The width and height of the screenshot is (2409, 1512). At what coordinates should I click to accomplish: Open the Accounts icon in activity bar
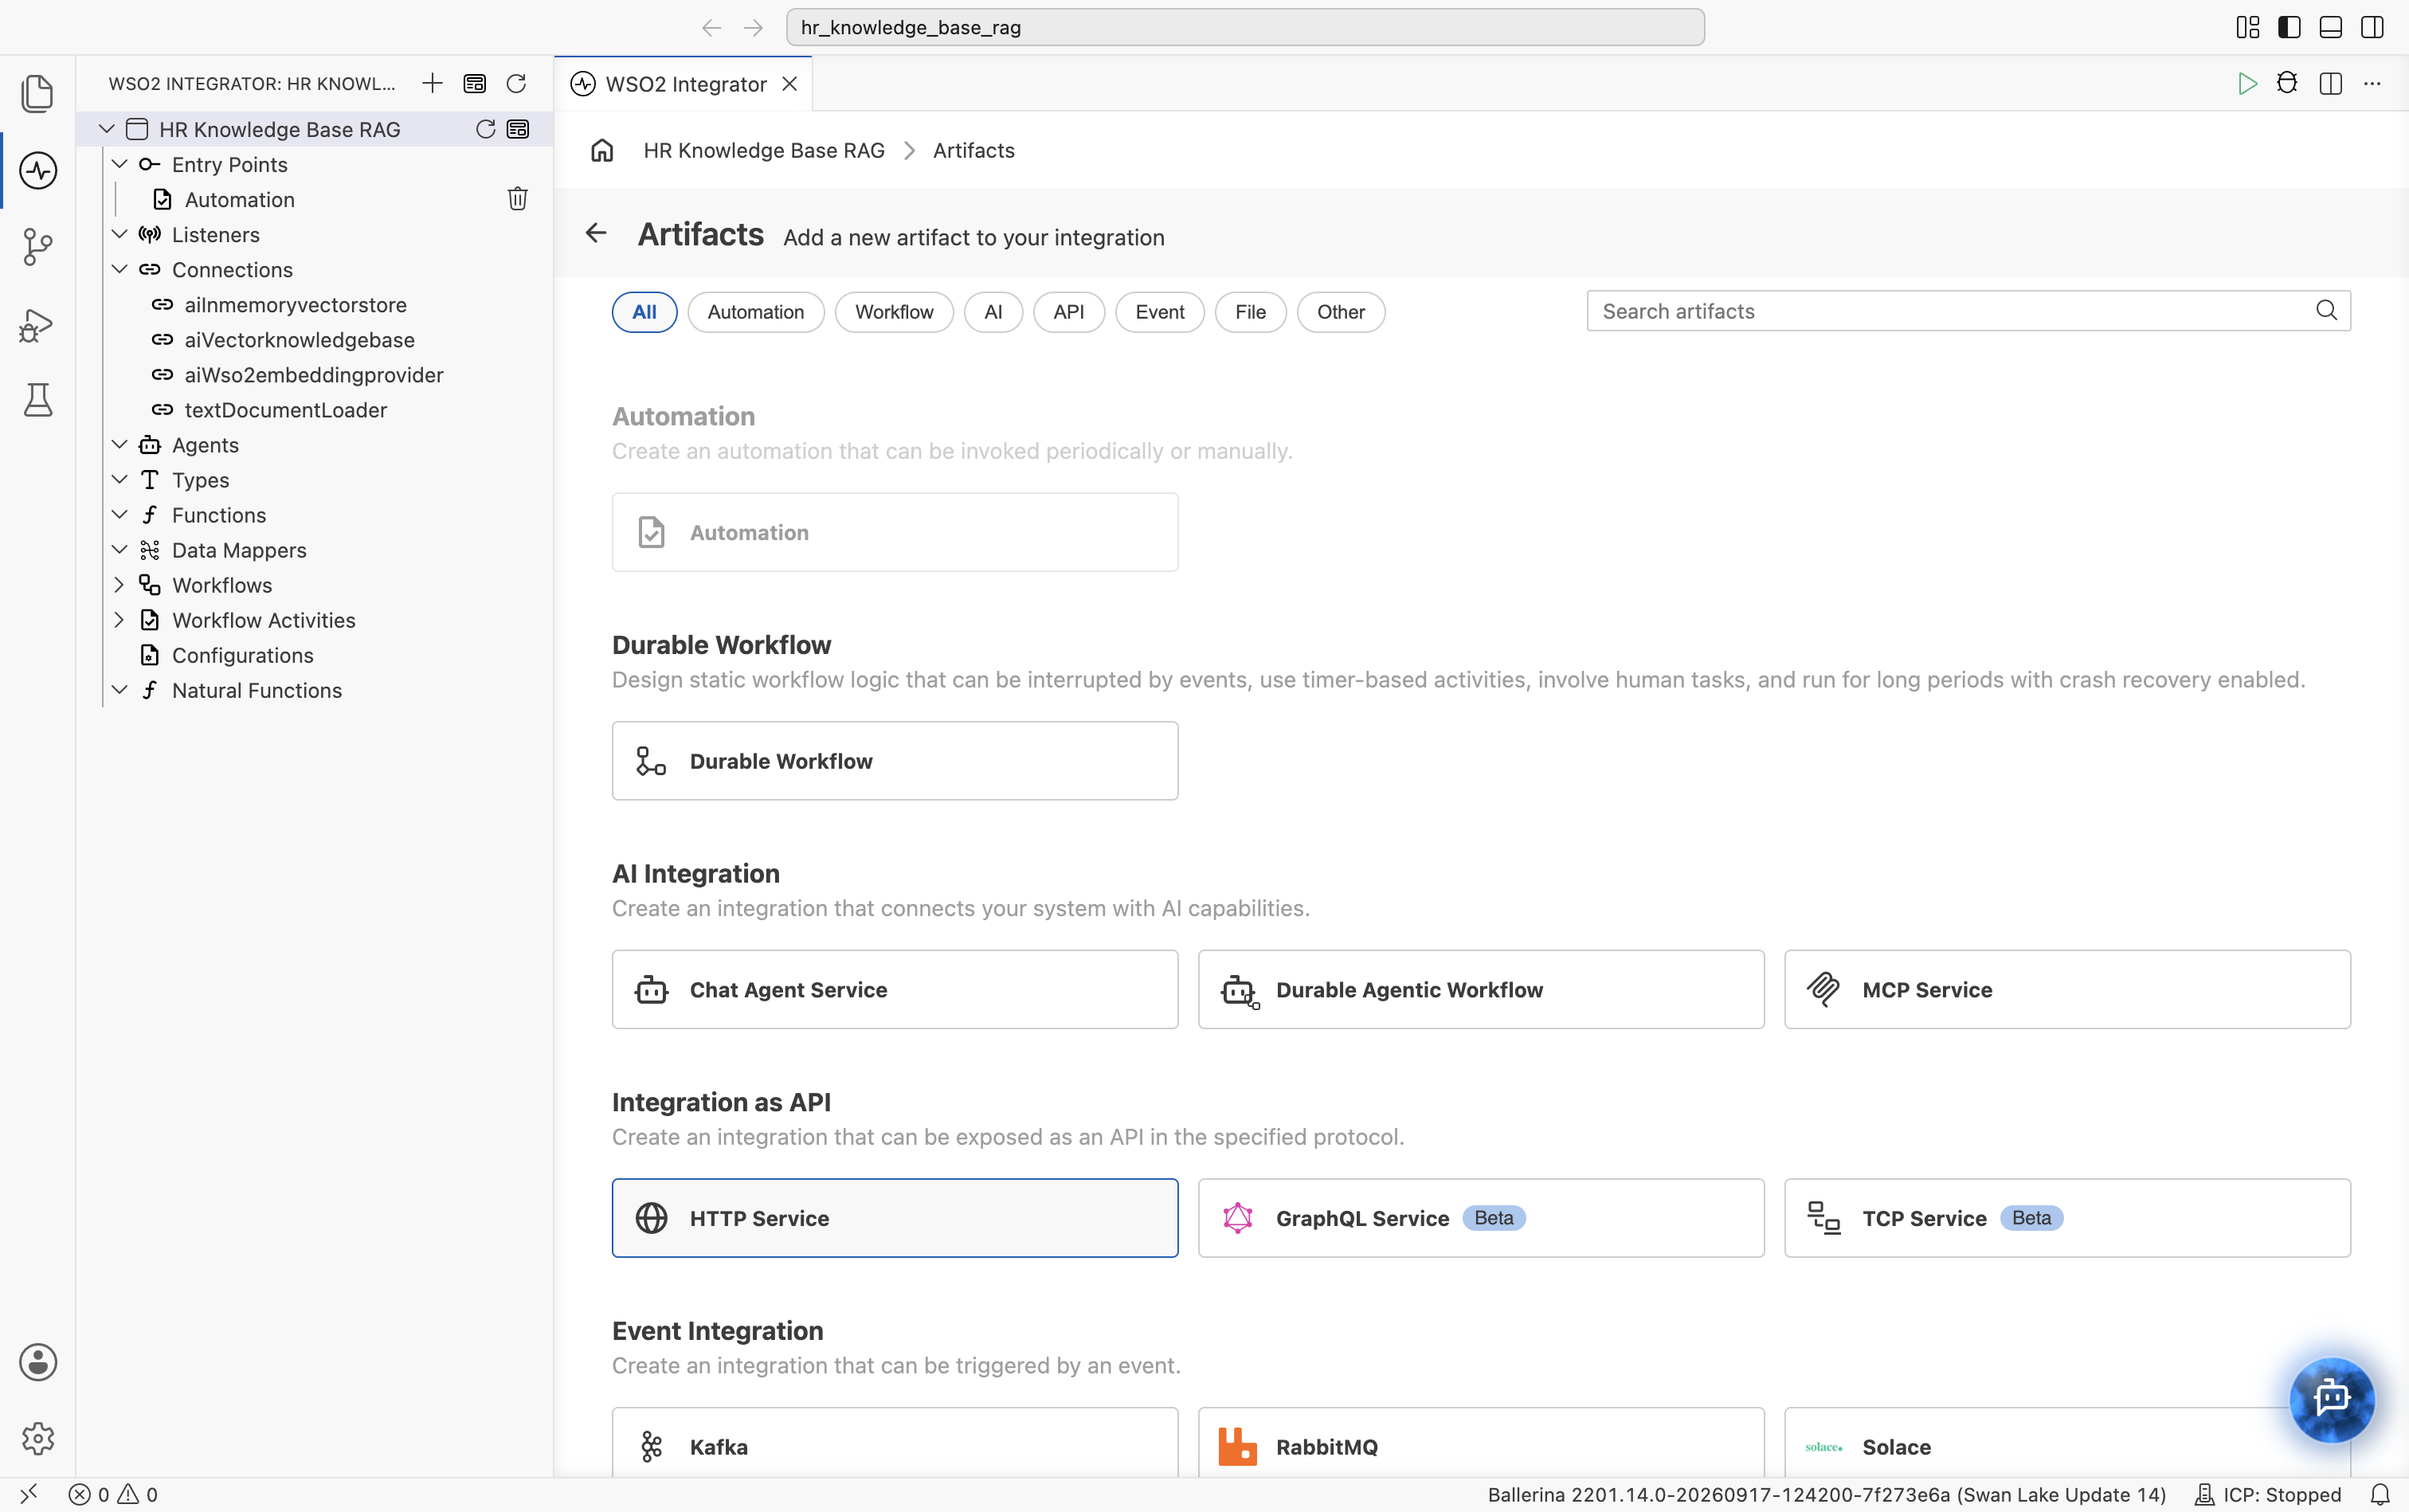click(x=38, y=1362)
